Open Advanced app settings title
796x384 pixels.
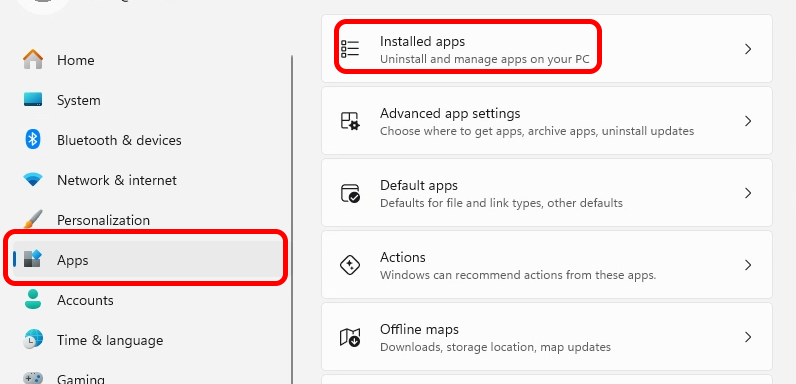tap(450, 113)
